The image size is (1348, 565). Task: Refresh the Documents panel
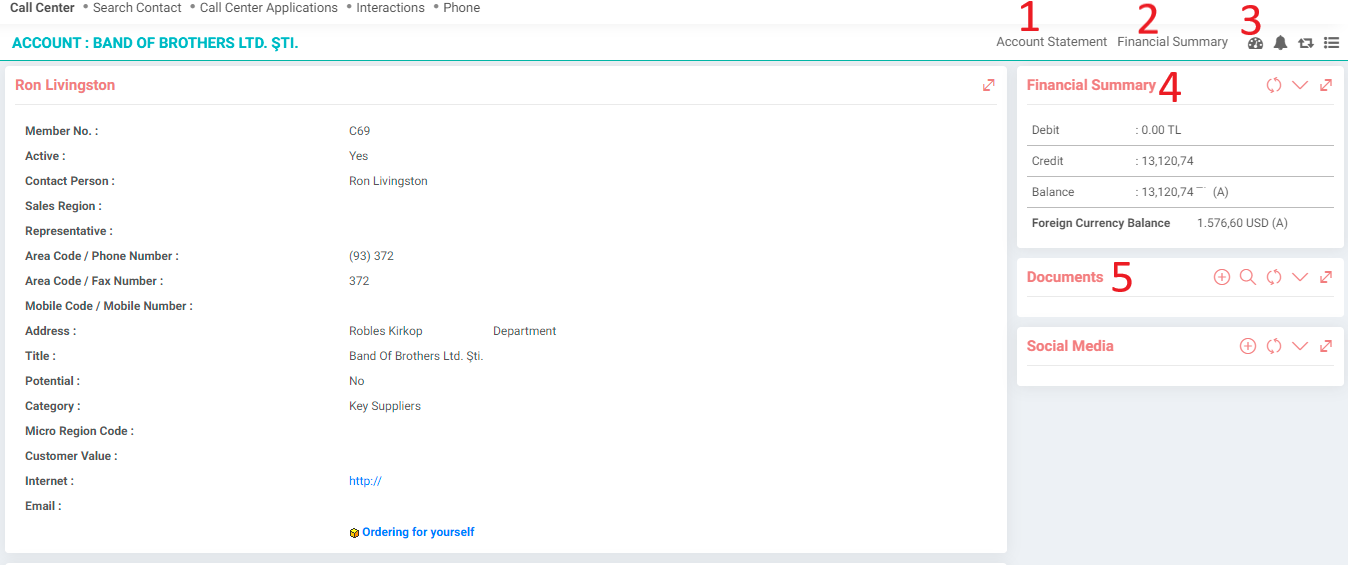click(x=1274, y=277)
